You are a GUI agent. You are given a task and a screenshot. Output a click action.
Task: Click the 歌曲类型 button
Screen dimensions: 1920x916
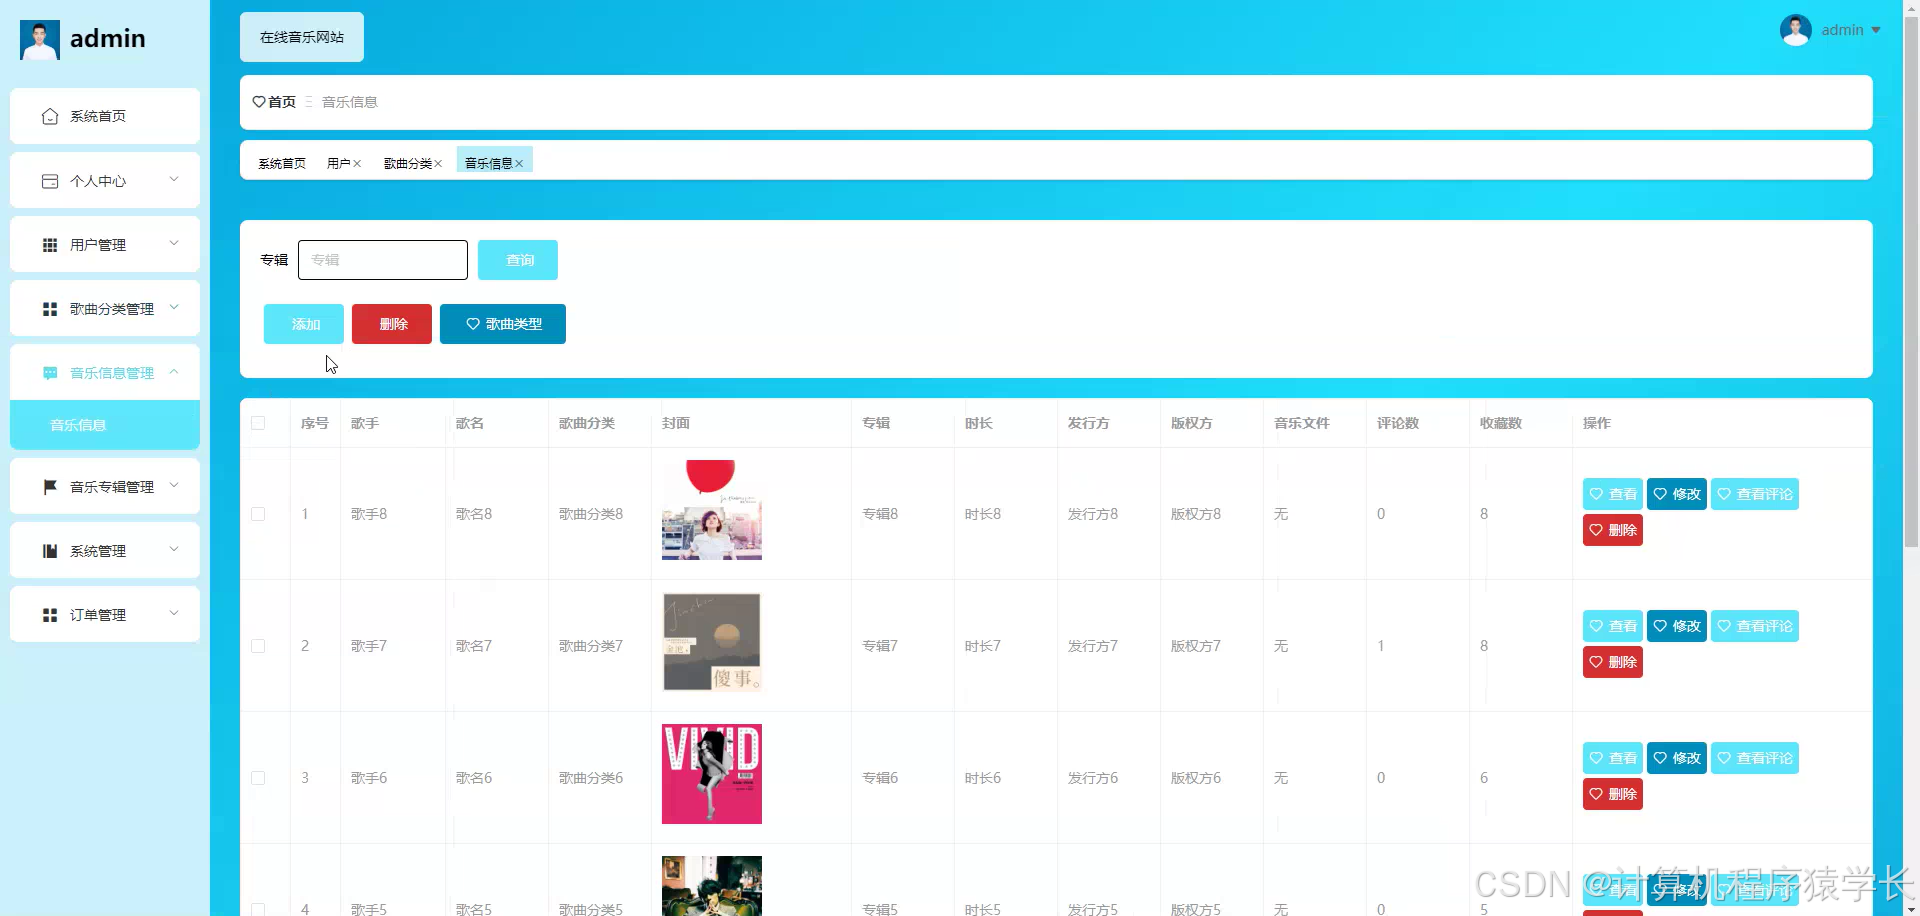coord(503,324)
